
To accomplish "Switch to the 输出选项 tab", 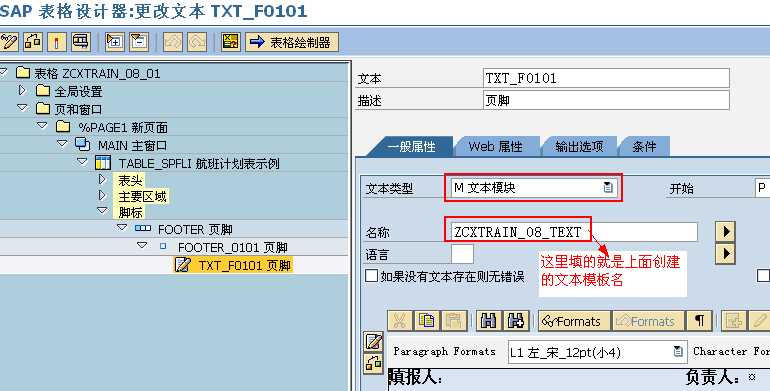I will (579, 147).
